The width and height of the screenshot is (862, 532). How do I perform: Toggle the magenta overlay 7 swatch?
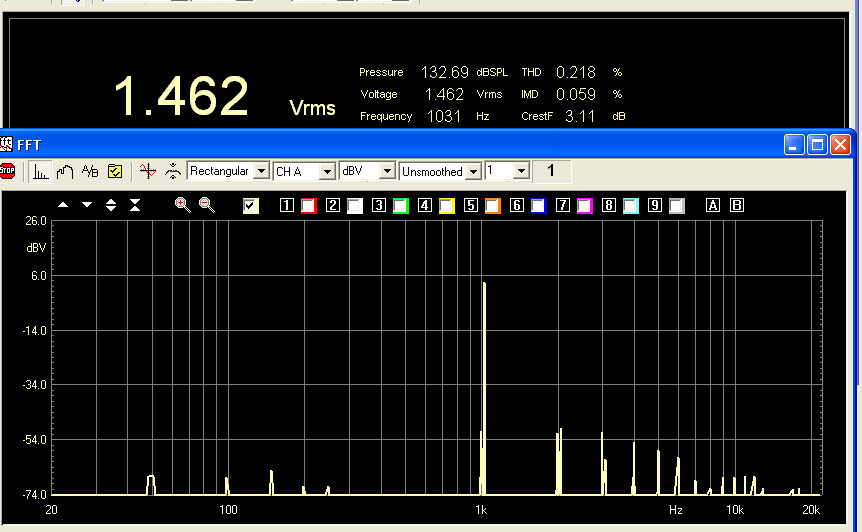584,205
